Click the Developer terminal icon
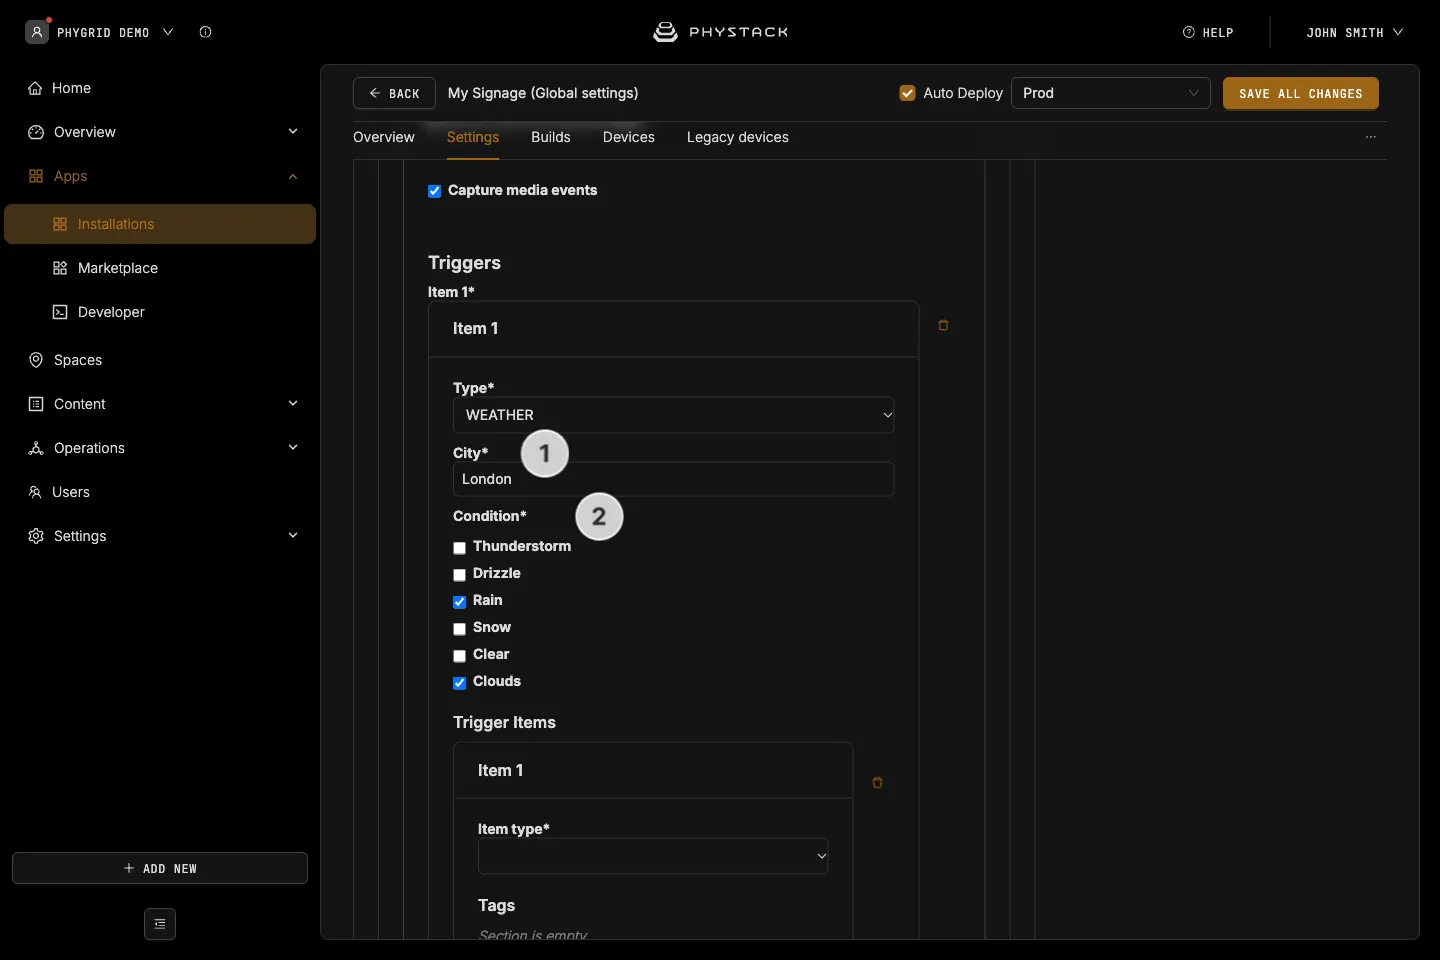Screen dimensions: 1440x960 pyautogui.click(x=60, y=312)
